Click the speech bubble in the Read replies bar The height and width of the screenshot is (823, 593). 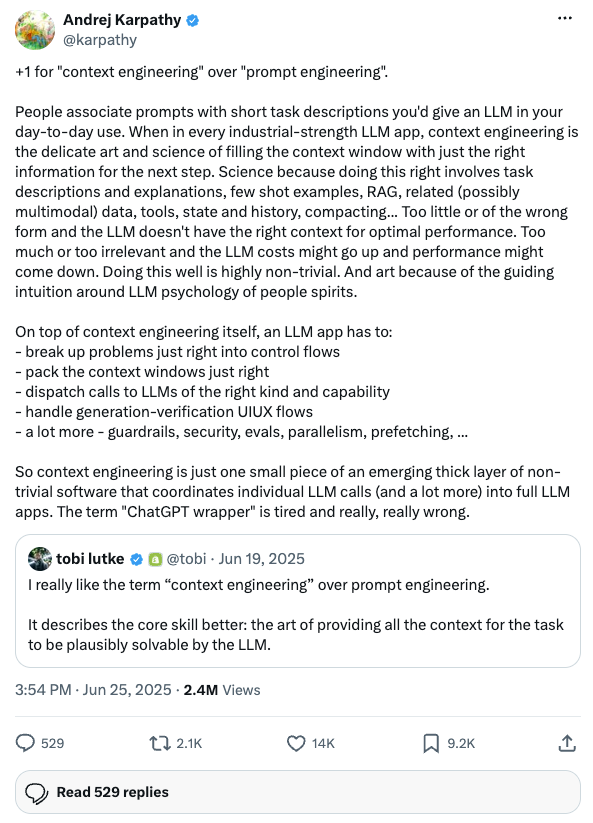pyautogui.click(x=37, y=793)
